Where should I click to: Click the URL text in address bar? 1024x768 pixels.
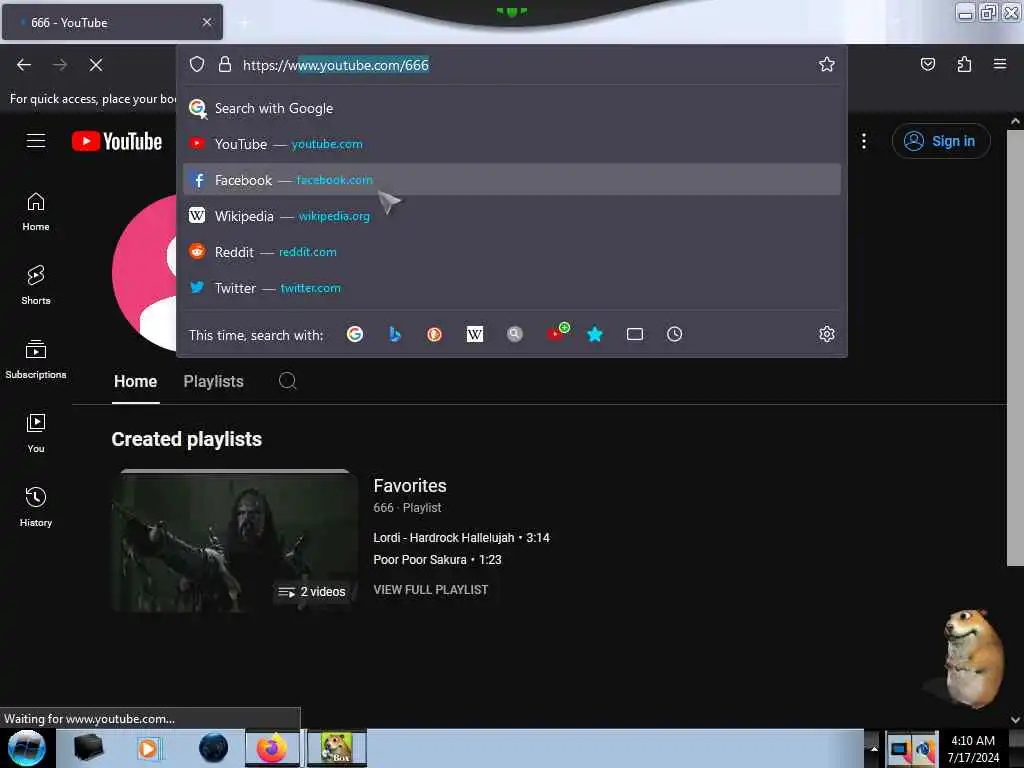point(336,65)
